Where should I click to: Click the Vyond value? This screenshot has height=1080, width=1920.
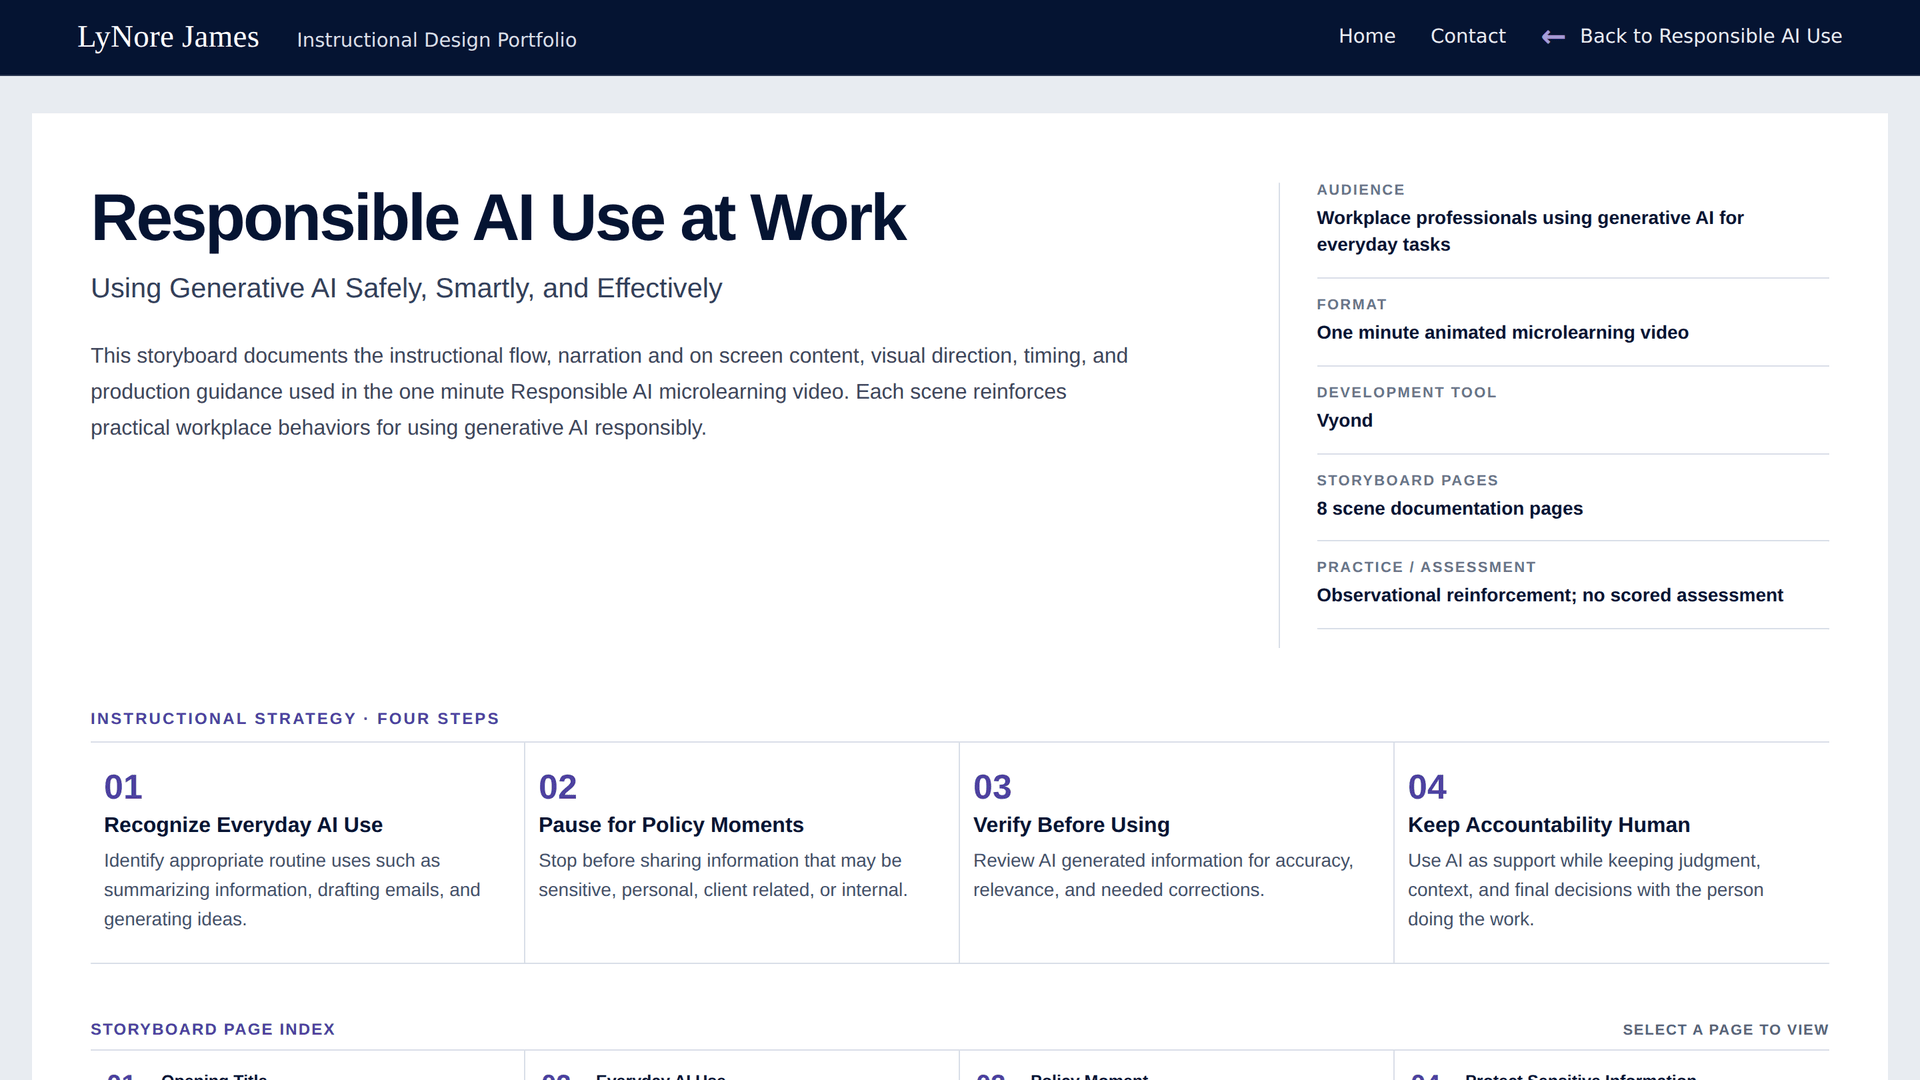(x=1344, y=421)
